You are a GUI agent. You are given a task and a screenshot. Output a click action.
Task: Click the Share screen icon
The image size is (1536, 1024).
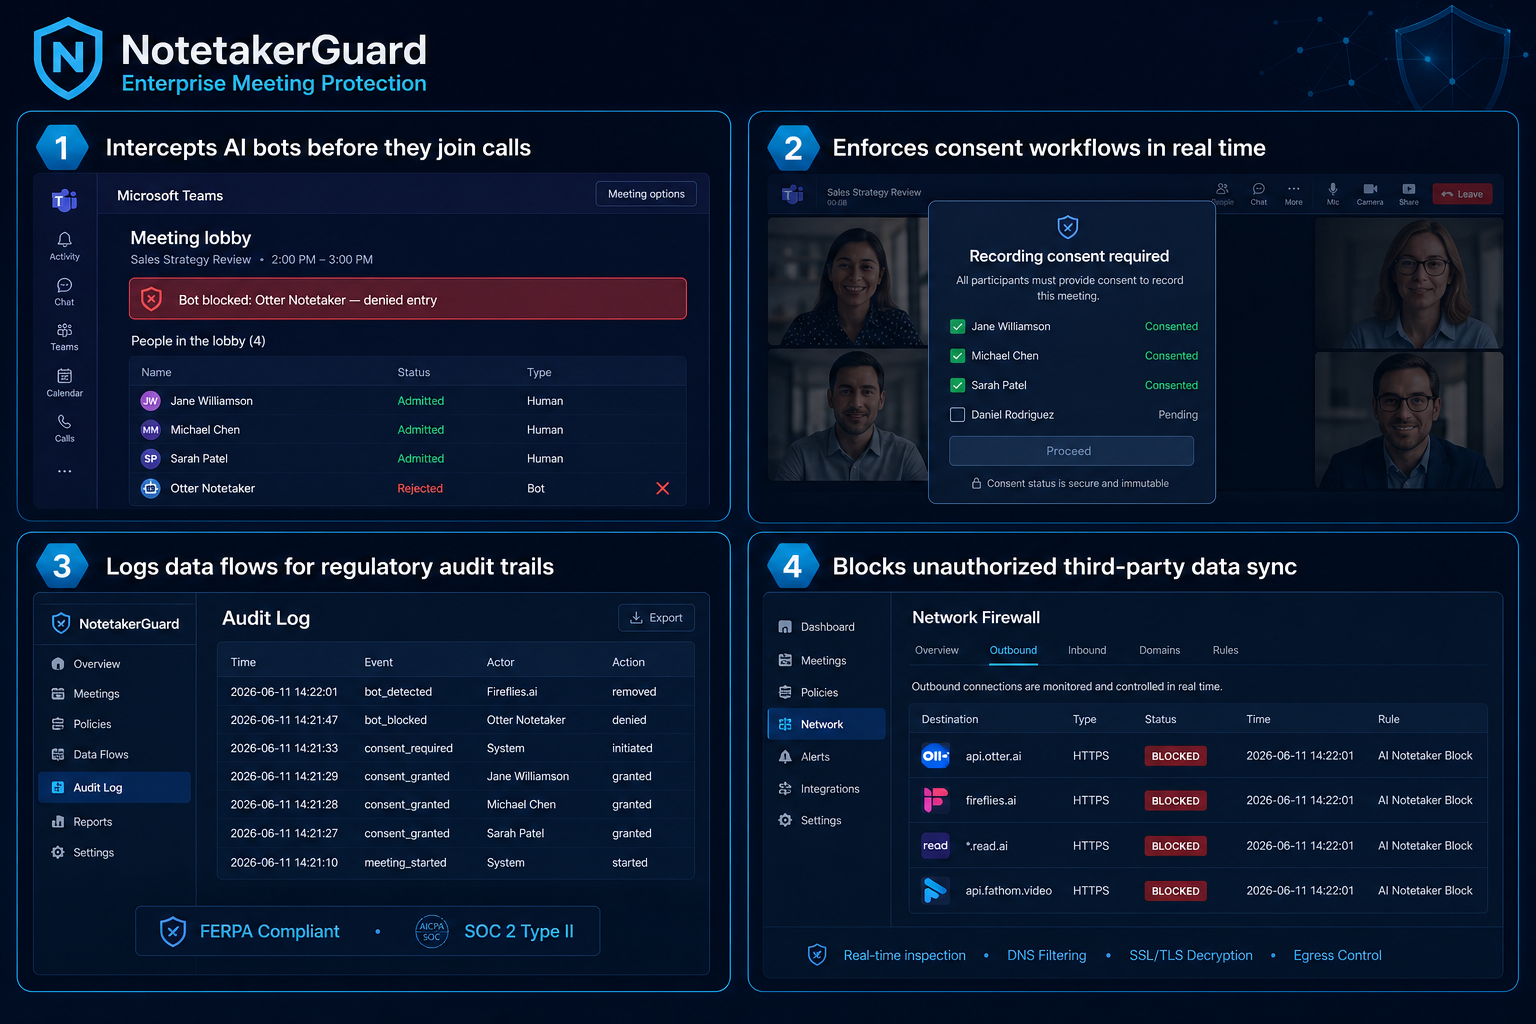coord(1408,189)
